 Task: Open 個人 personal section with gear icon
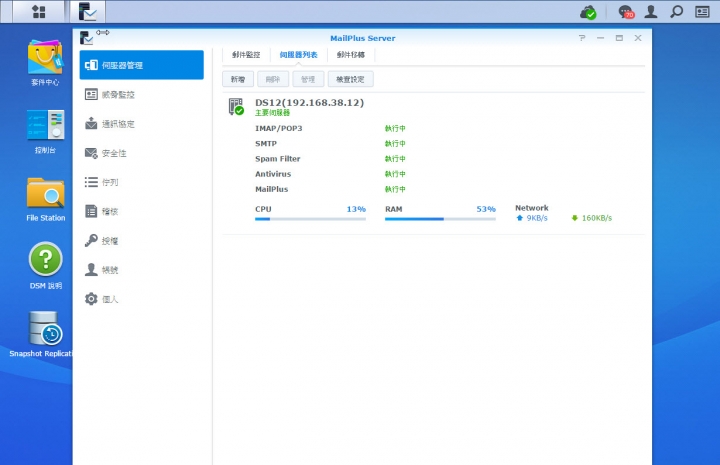click(141, 299)
